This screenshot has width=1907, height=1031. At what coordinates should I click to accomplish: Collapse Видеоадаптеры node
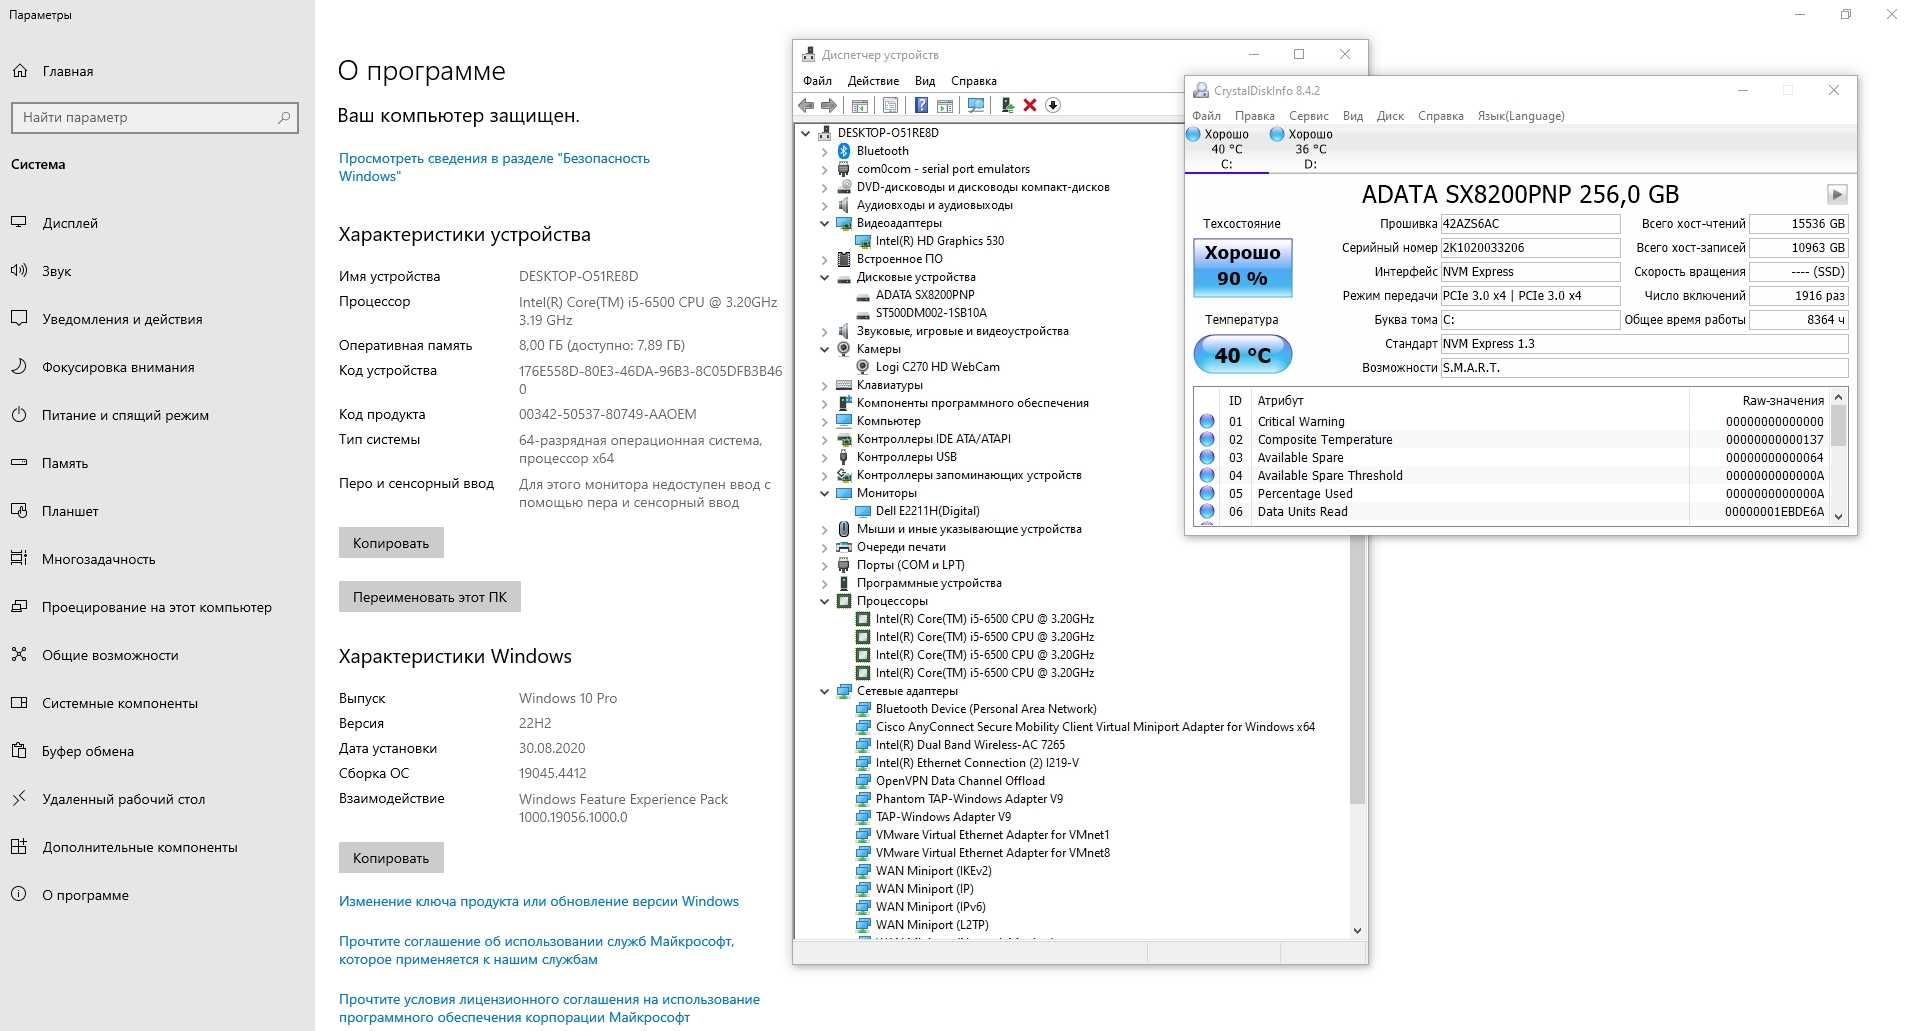(825, 223)
